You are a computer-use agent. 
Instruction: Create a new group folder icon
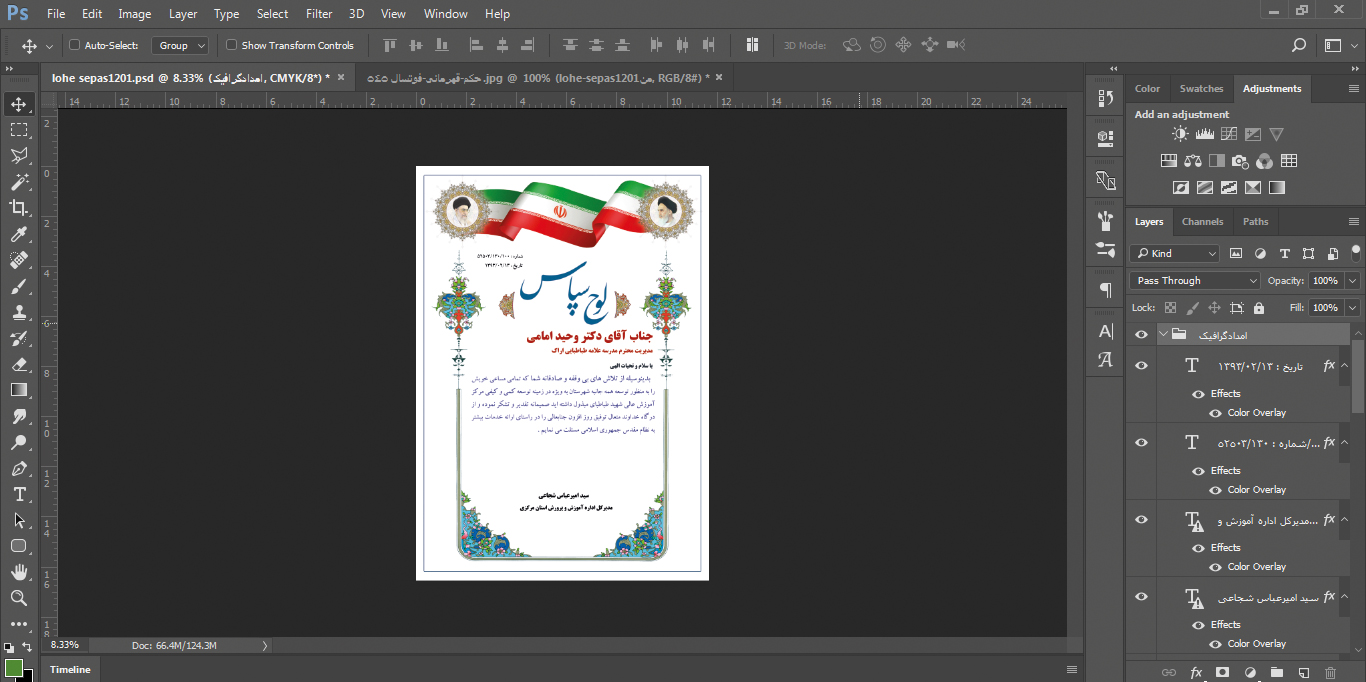1276,672
